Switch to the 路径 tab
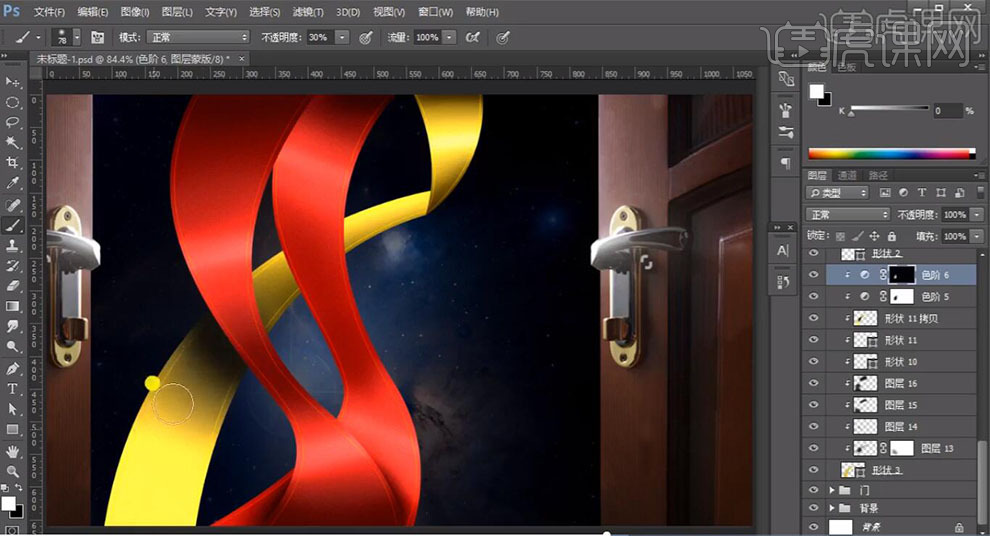Screen dimensions: 990x536 pos(878,175)
